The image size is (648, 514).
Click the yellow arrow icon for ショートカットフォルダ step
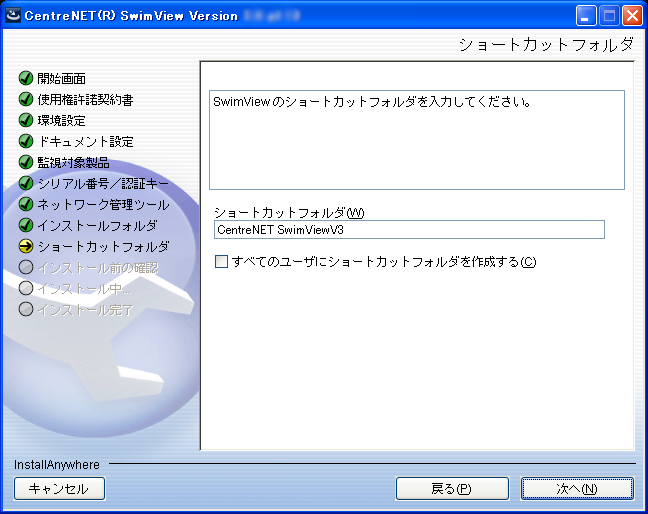click(x=26, y=246)
